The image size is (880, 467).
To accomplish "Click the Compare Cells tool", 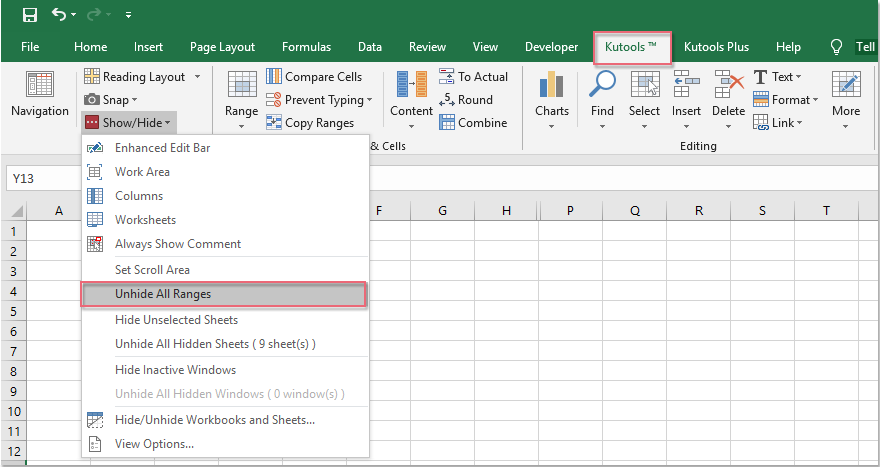I will [x=314, y=77].
